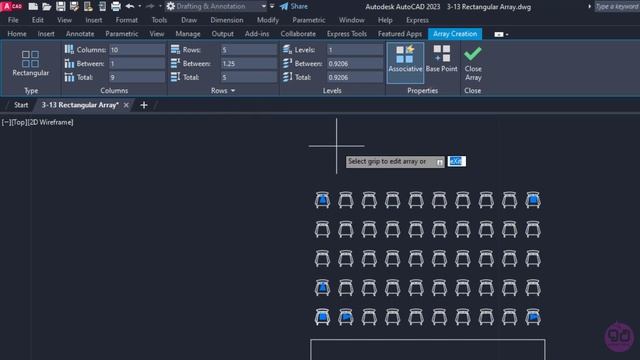Click the Save As icon
The image size is (640, 360).
click(x=74, y=6)
